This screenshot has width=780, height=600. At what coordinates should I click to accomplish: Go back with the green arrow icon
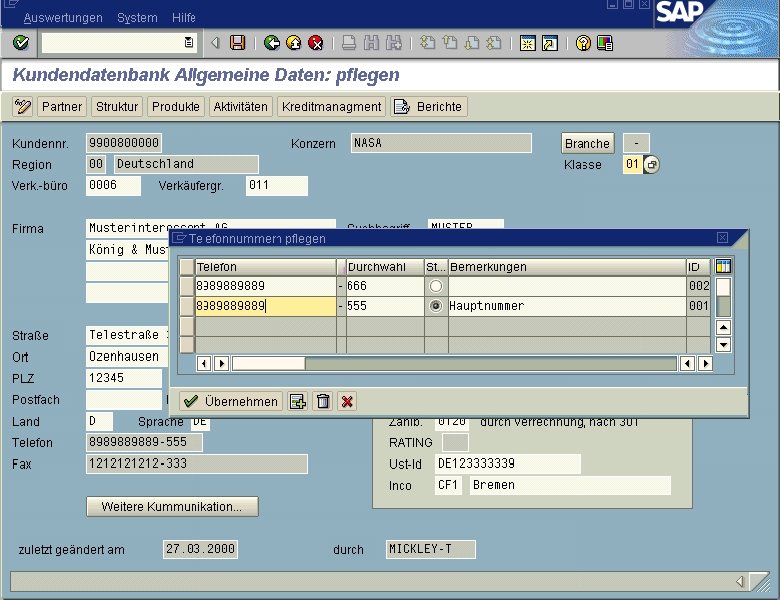click(x=272, y=43)
